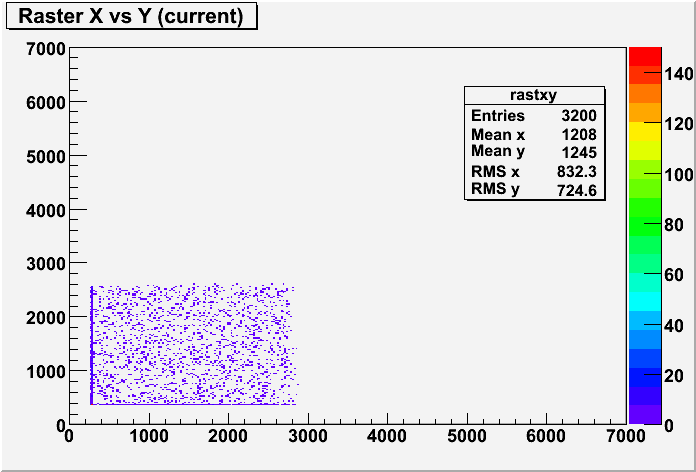Click the palette axis label 120
The height and width of the screenshot is (472, 696).
tap(679, 123)
